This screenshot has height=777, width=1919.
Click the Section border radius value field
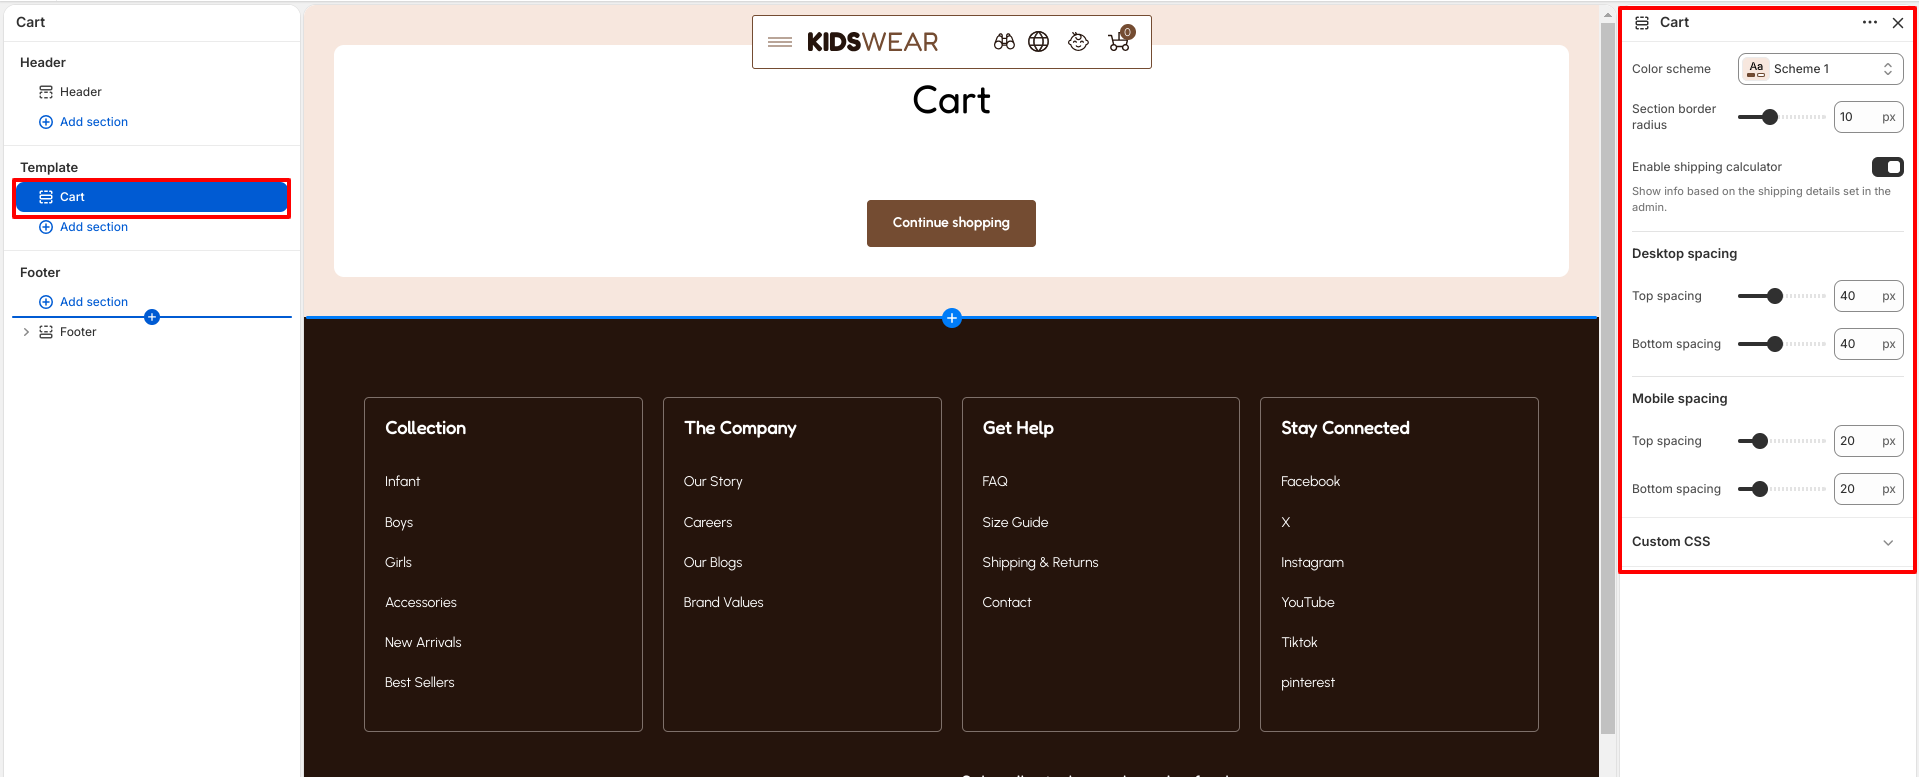pyautogui.click(x=1868, y=117)
